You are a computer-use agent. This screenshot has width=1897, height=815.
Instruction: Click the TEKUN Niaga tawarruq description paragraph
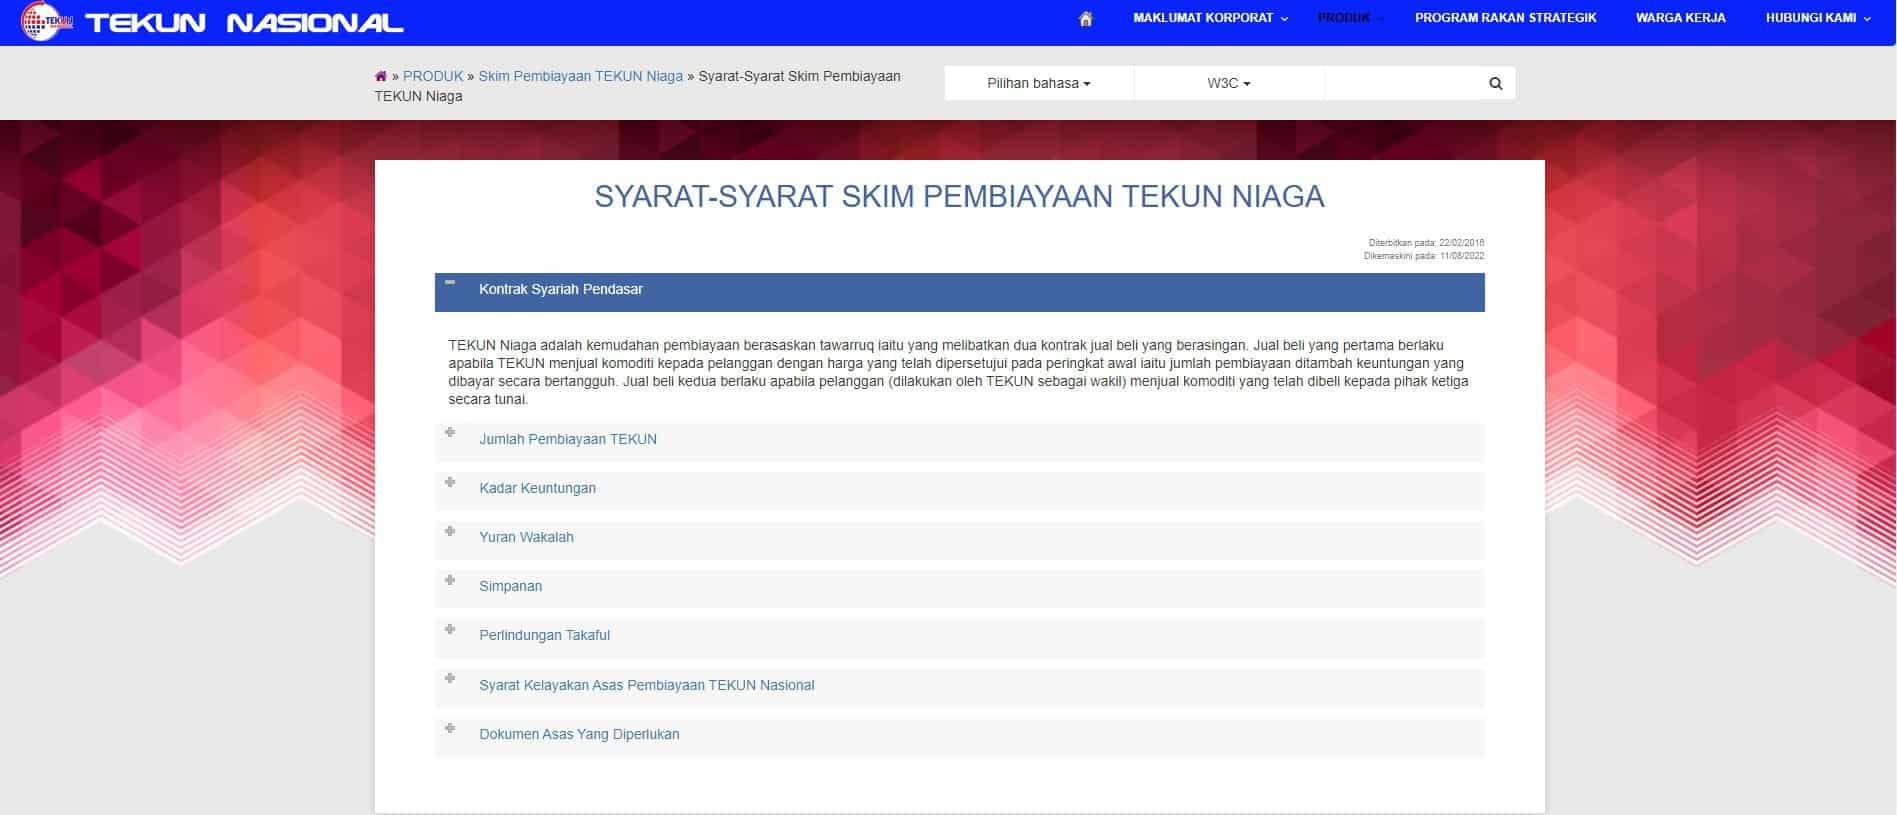(x=959, y=372)
